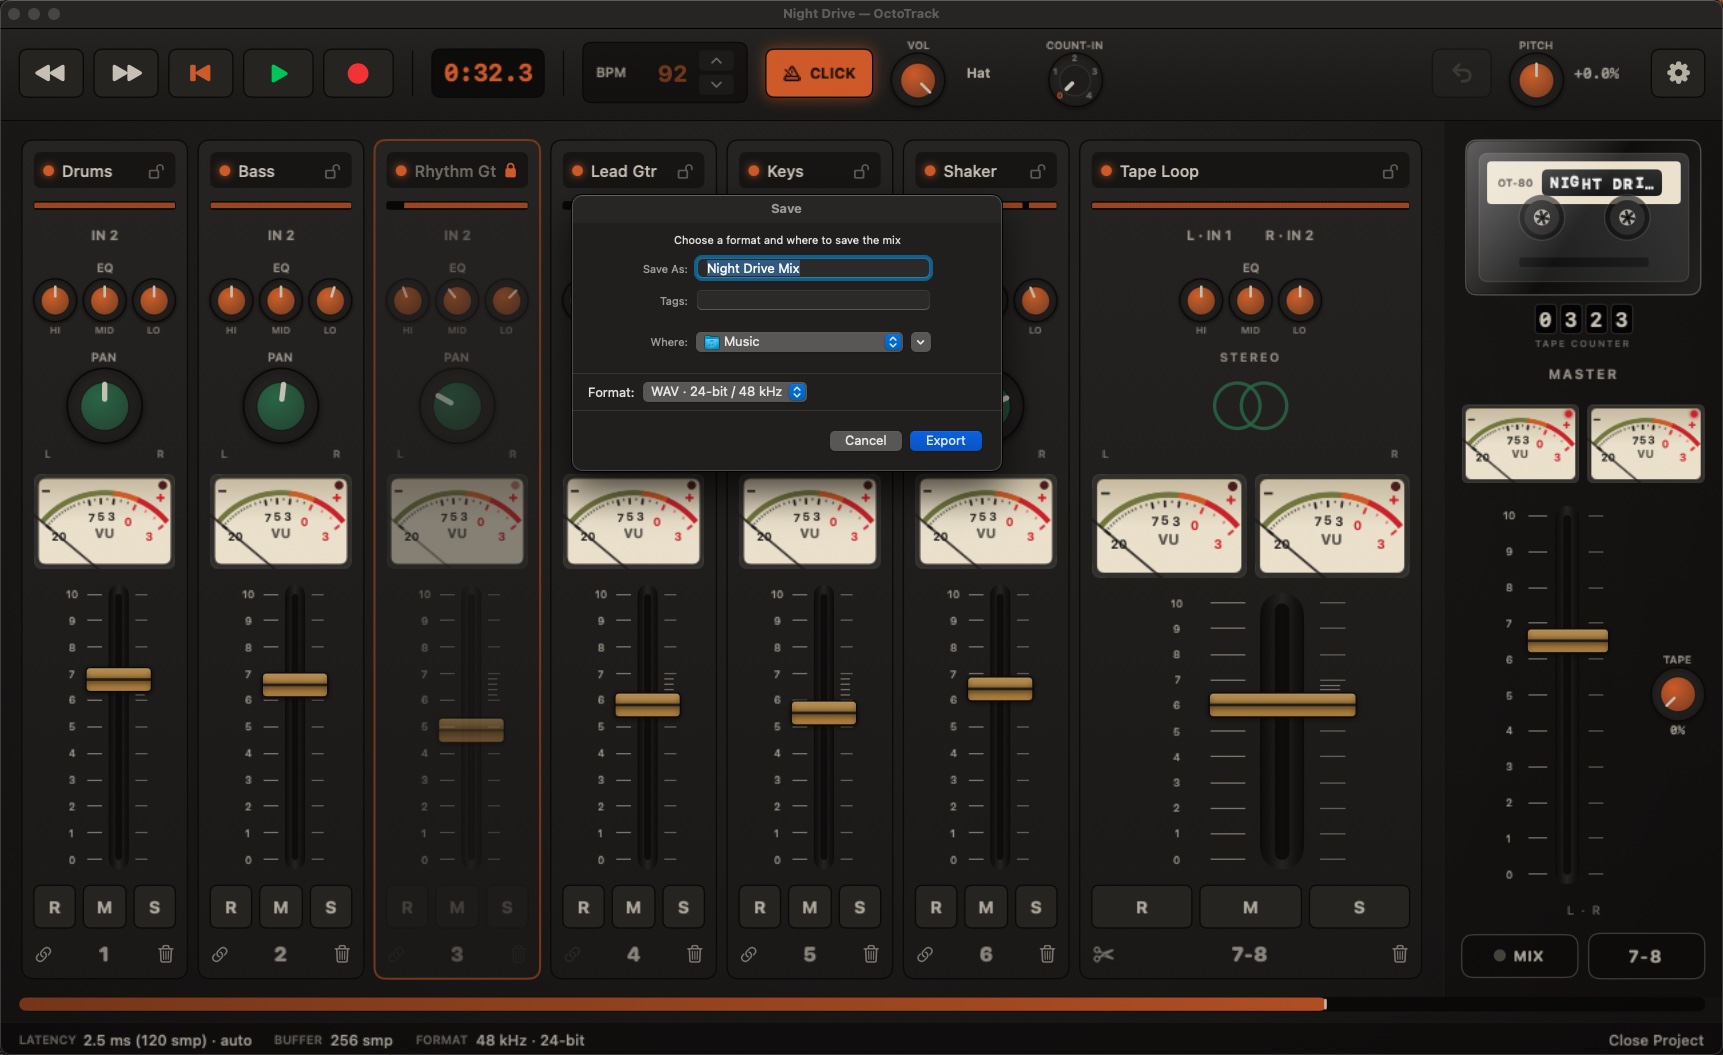1723x1055 pixels.
Task: Arm recording with the red record button
Action: coord(358,73)
